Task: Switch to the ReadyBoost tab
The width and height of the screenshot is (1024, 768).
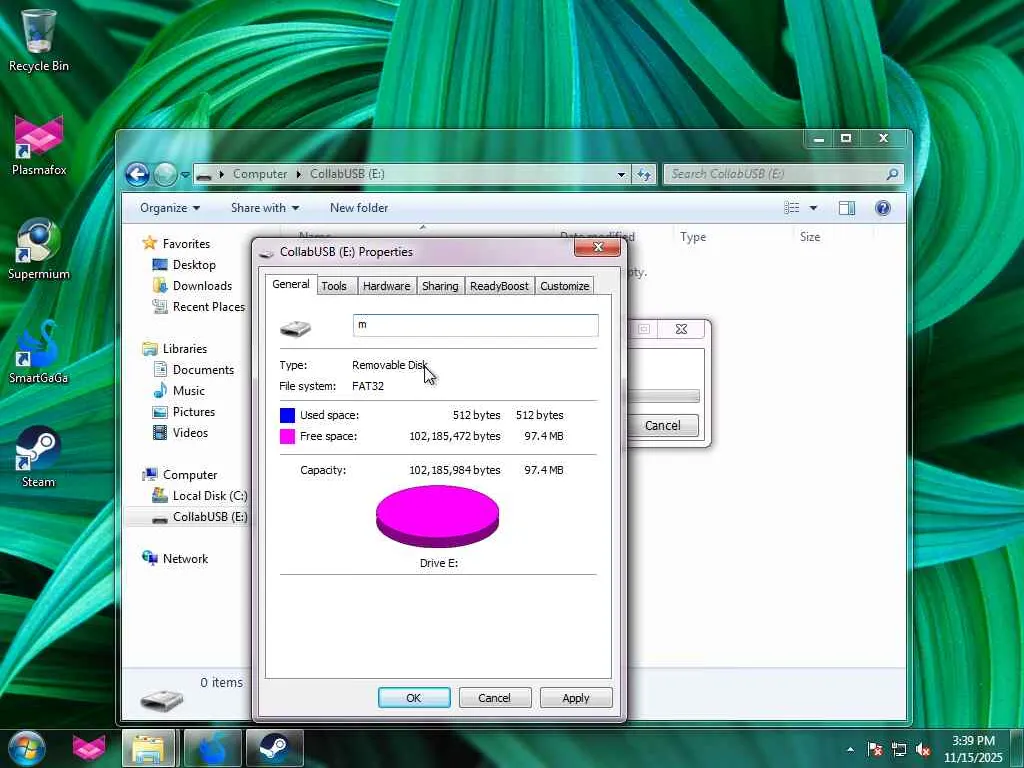Action: [500, 286]
